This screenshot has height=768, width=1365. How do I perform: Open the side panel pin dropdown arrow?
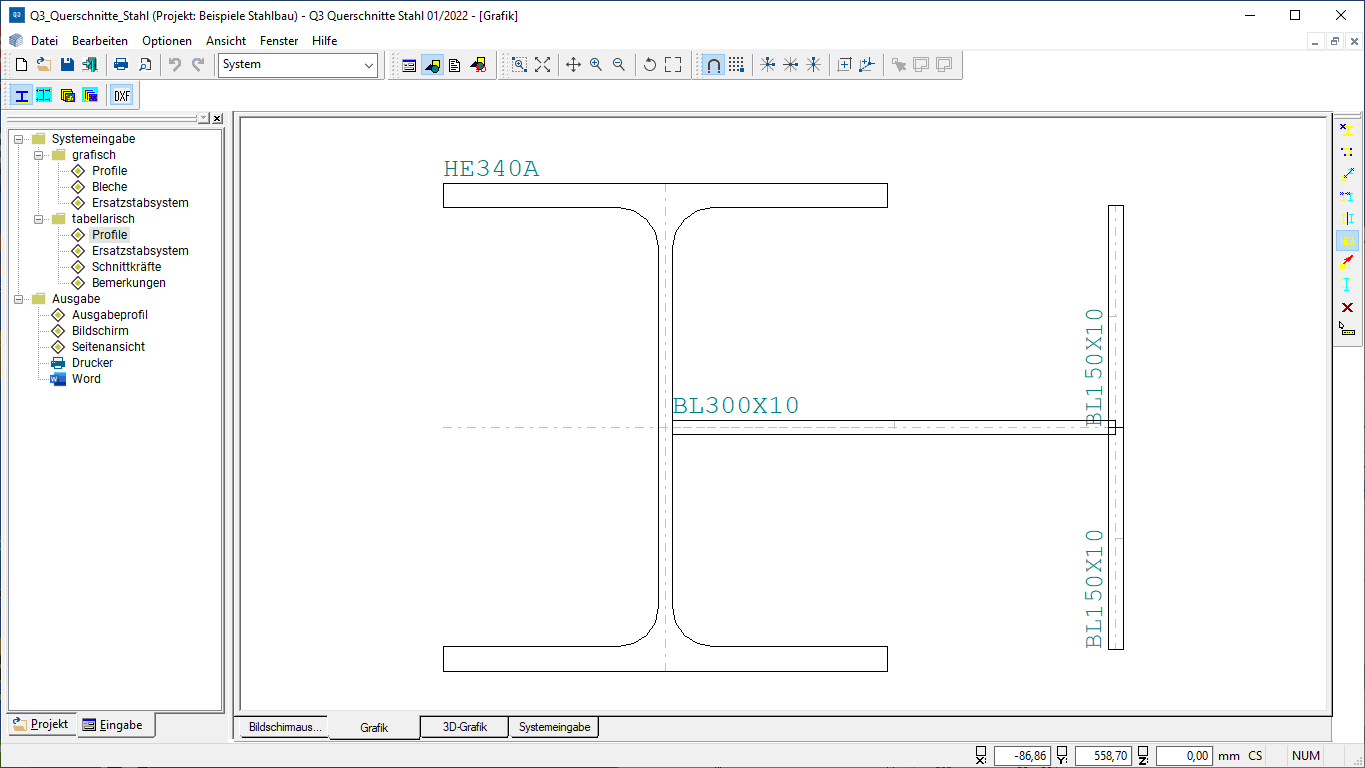pos(204,118)
